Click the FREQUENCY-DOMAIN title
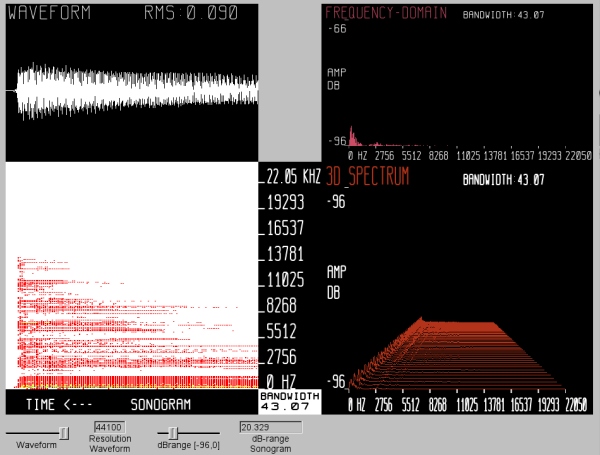This screenshot has height=455, width=600. (x=386, y=13)
